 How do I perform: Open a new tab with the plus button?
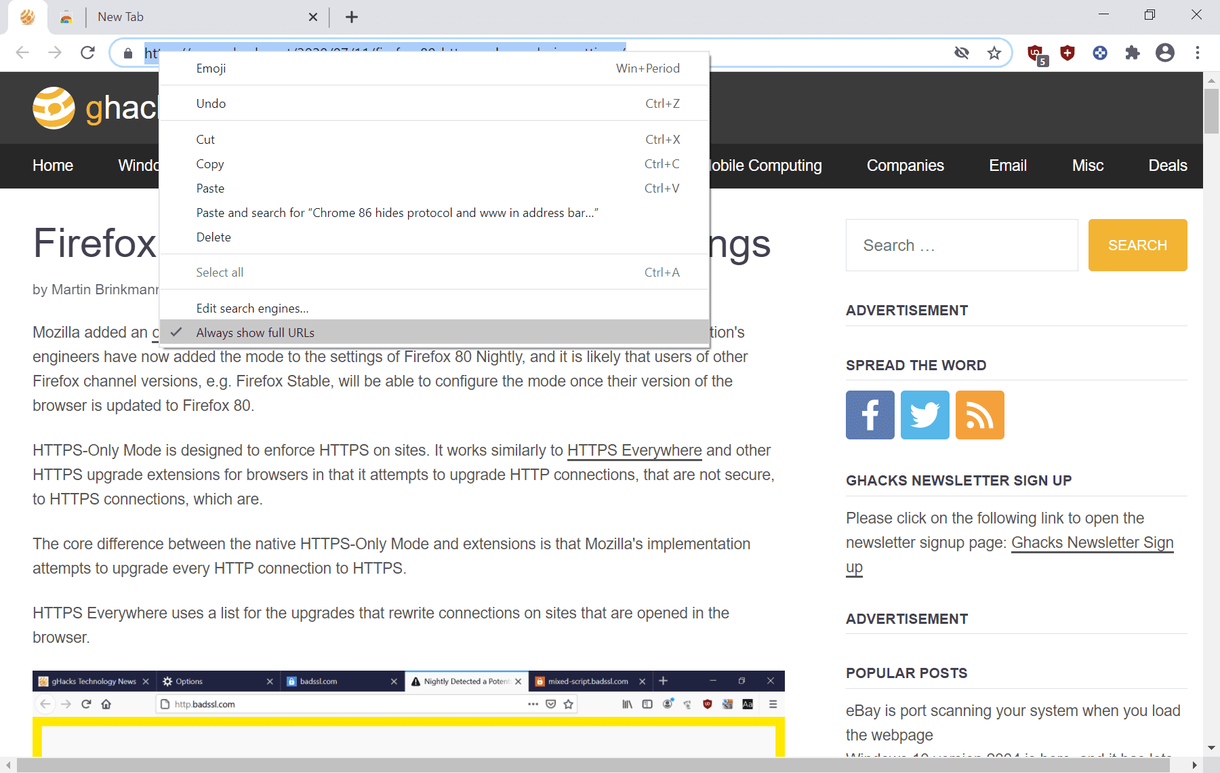click(352, 17)
